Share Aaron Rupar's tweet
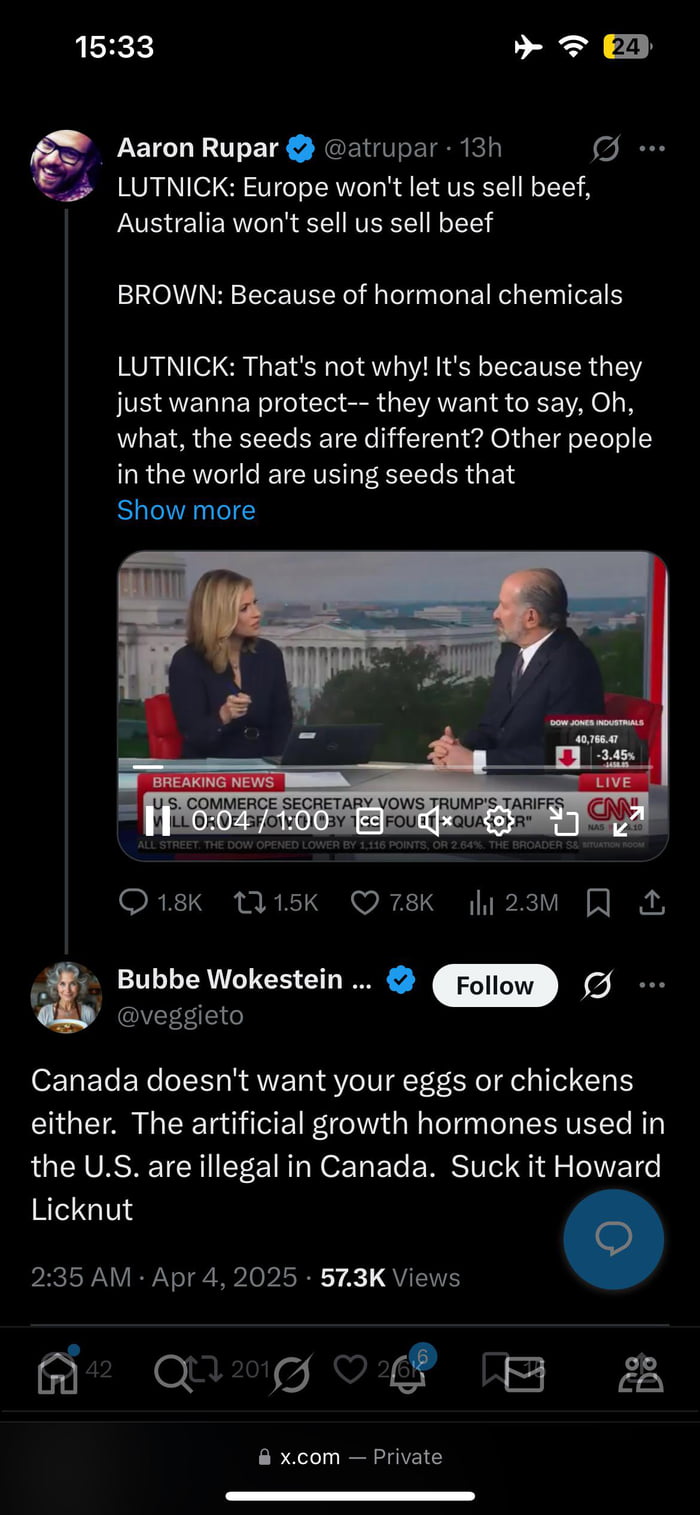The image size is (700, 1515). coord(652,903)
